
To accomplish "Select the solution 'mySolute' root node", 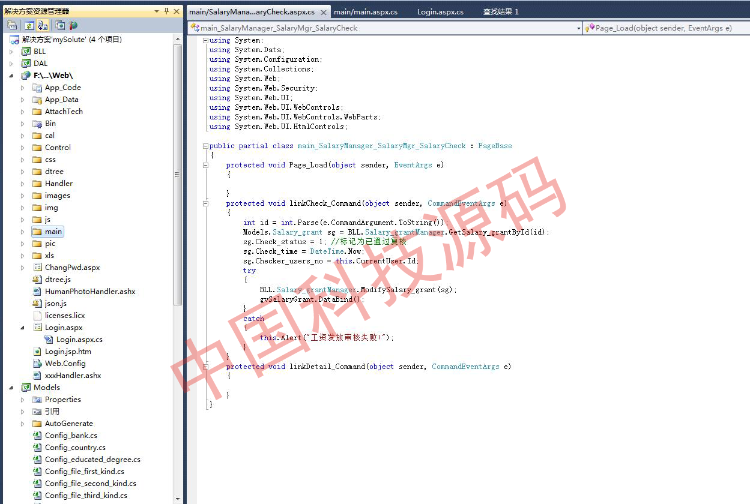I will click(x=66, y=39).
